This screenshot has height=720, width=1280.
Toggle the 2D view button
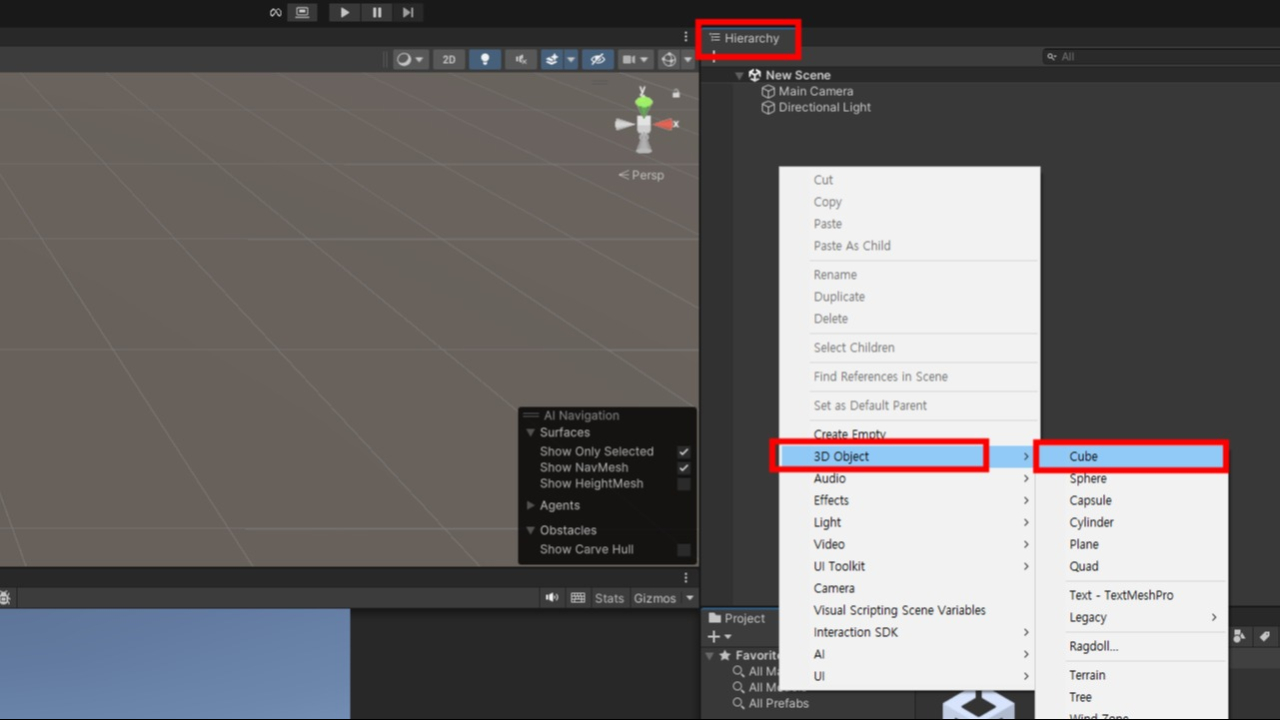[x=449, y=60]
